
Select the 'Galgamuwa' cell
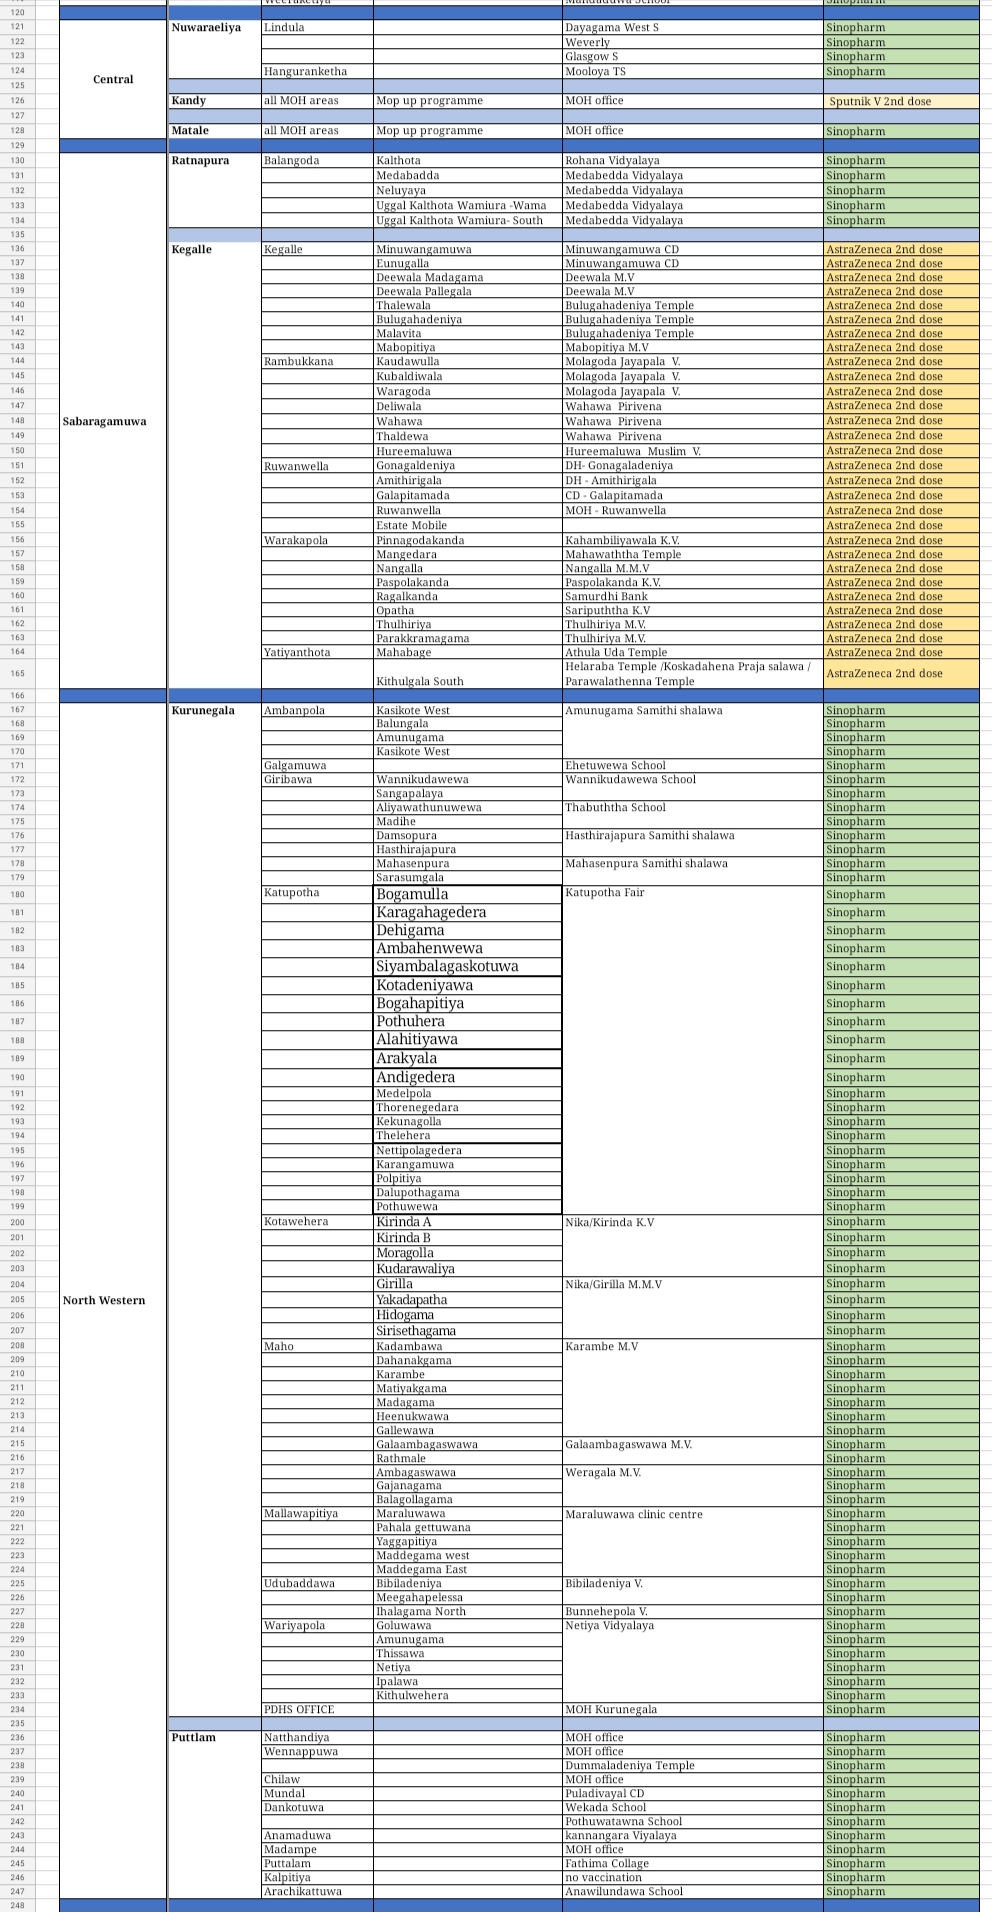[x=317, y=765]
